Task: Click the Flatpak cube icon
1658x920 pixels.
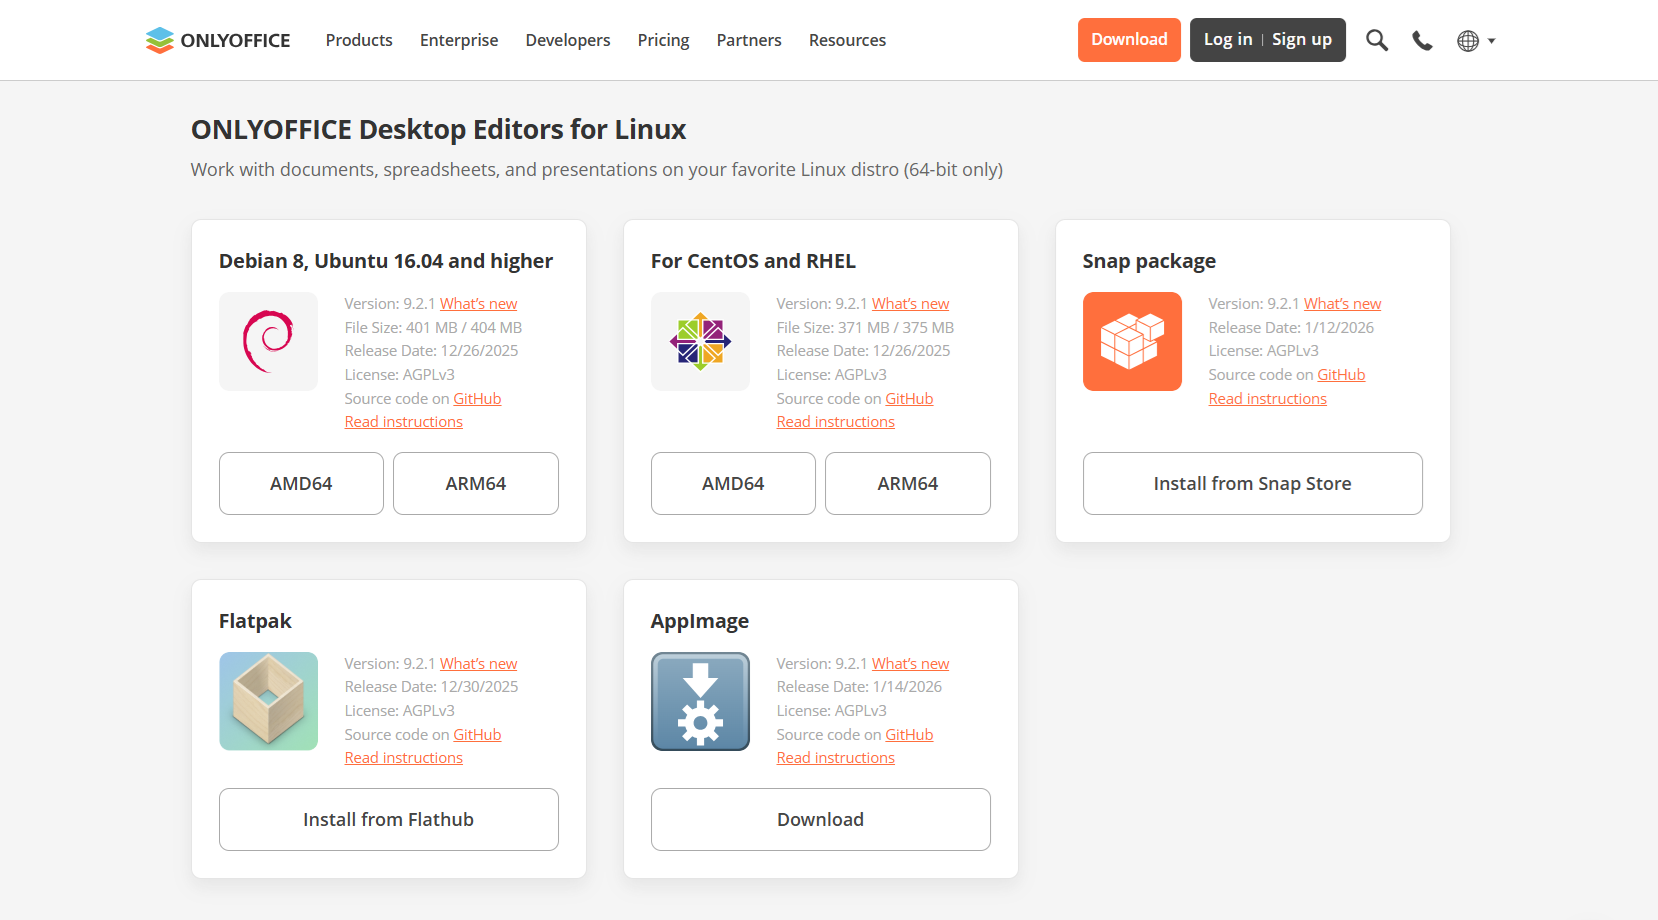Action: (x=268, y=701)
